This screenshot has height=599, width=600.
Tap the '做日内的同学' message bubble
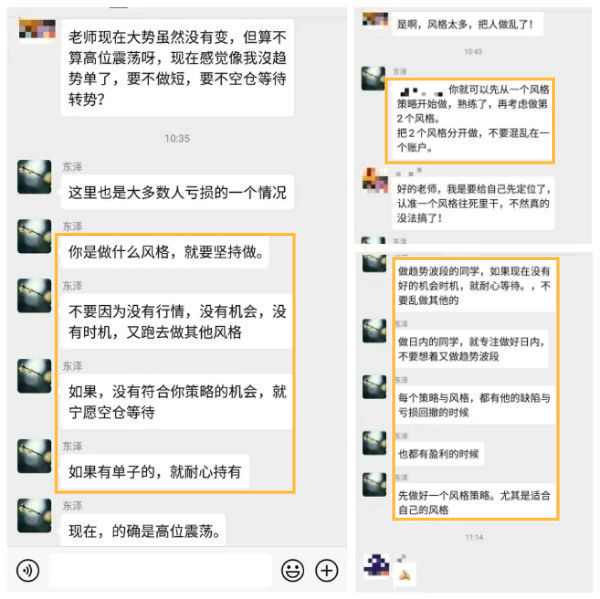coord(472,349)
